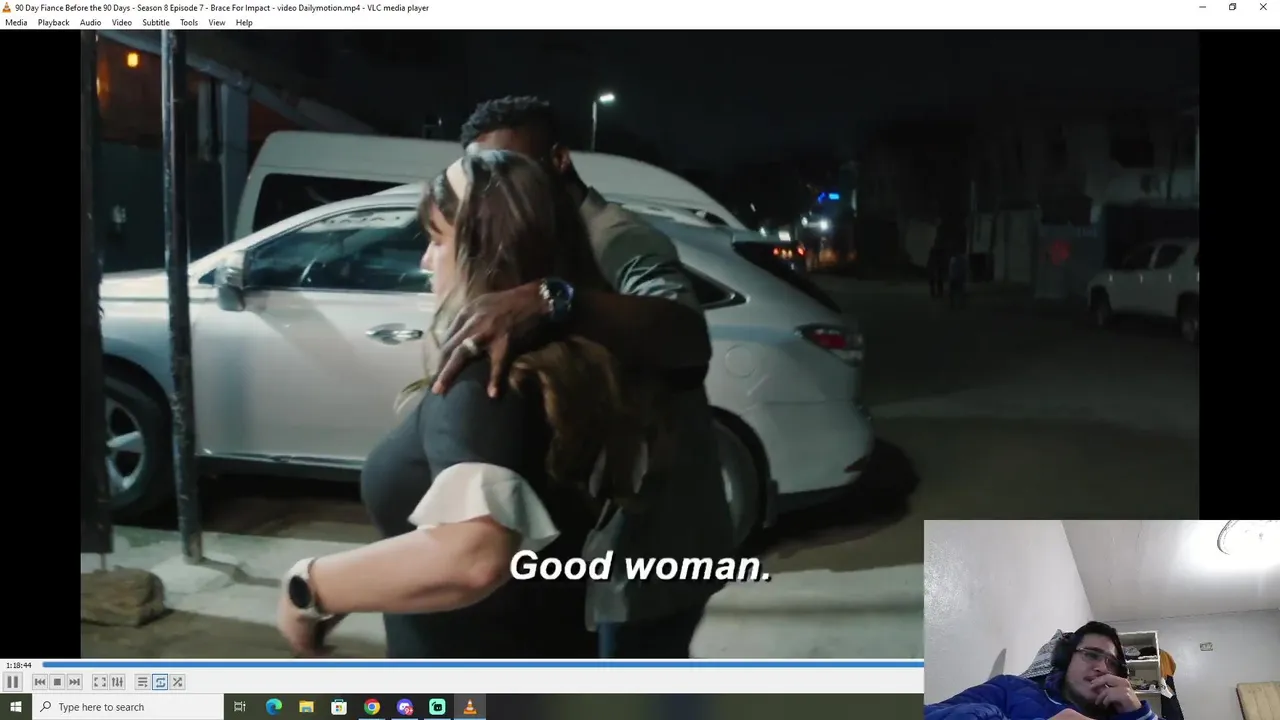Minimize the VLC window
The height and width of the screenshot is (720, 1280).
(x=1202, y=7)
